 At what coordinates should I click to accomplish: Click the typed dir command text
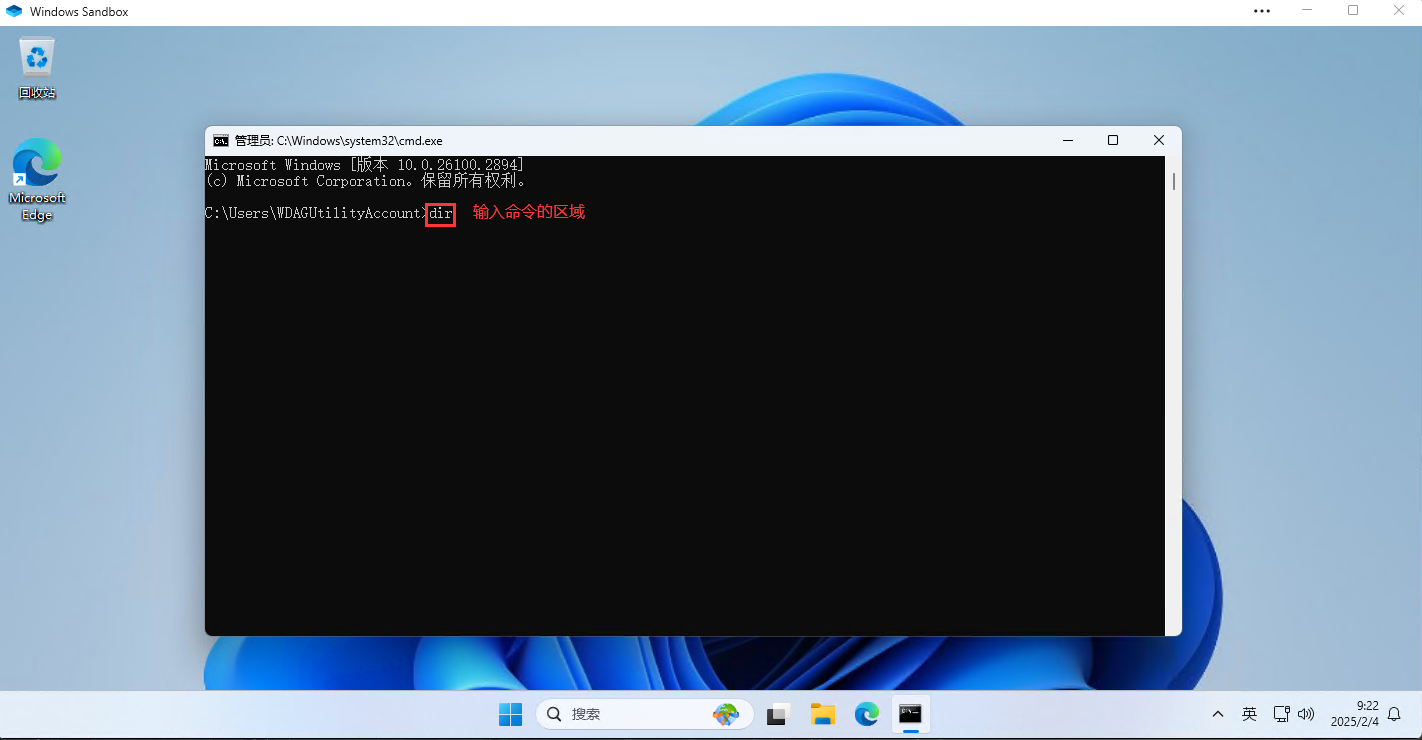pyautogui.click(x=441, y=214)
